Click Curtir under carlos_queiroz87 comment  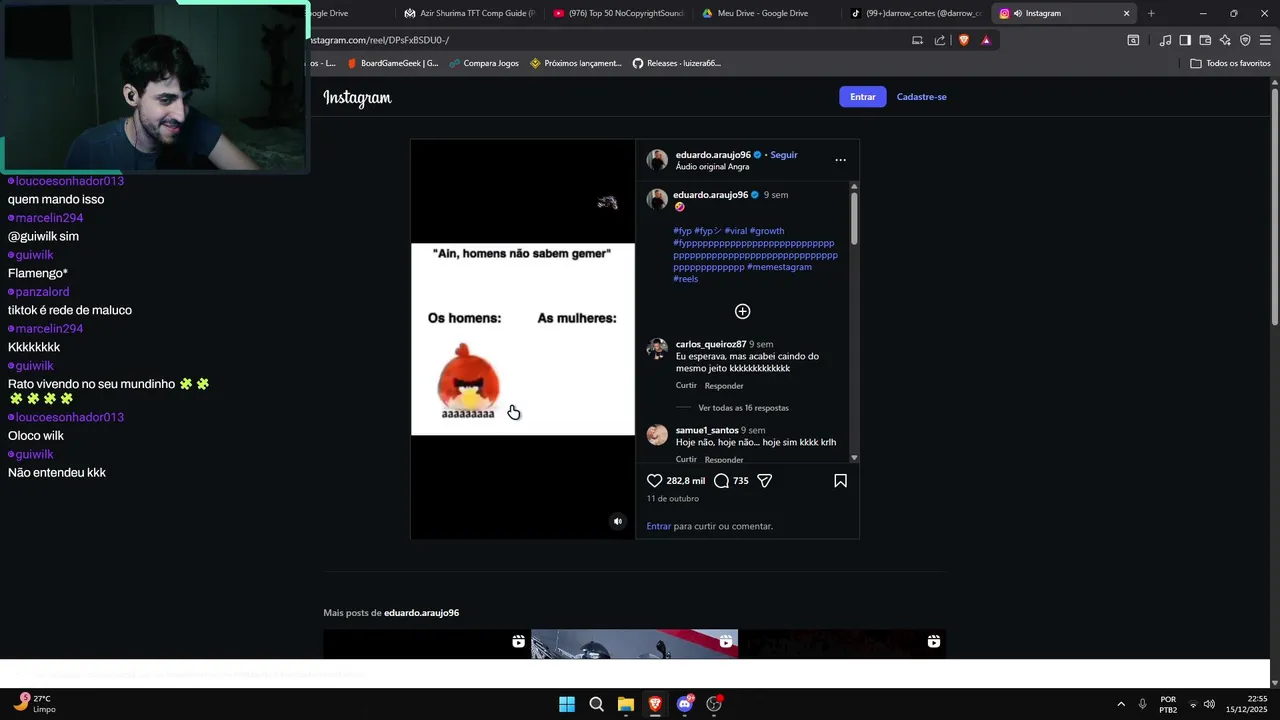point(686,386)
